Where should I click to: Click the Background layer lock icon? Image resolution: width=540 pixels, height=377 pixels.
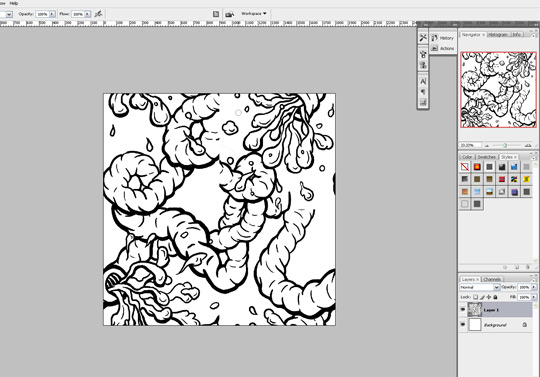(x=525, y=325)
